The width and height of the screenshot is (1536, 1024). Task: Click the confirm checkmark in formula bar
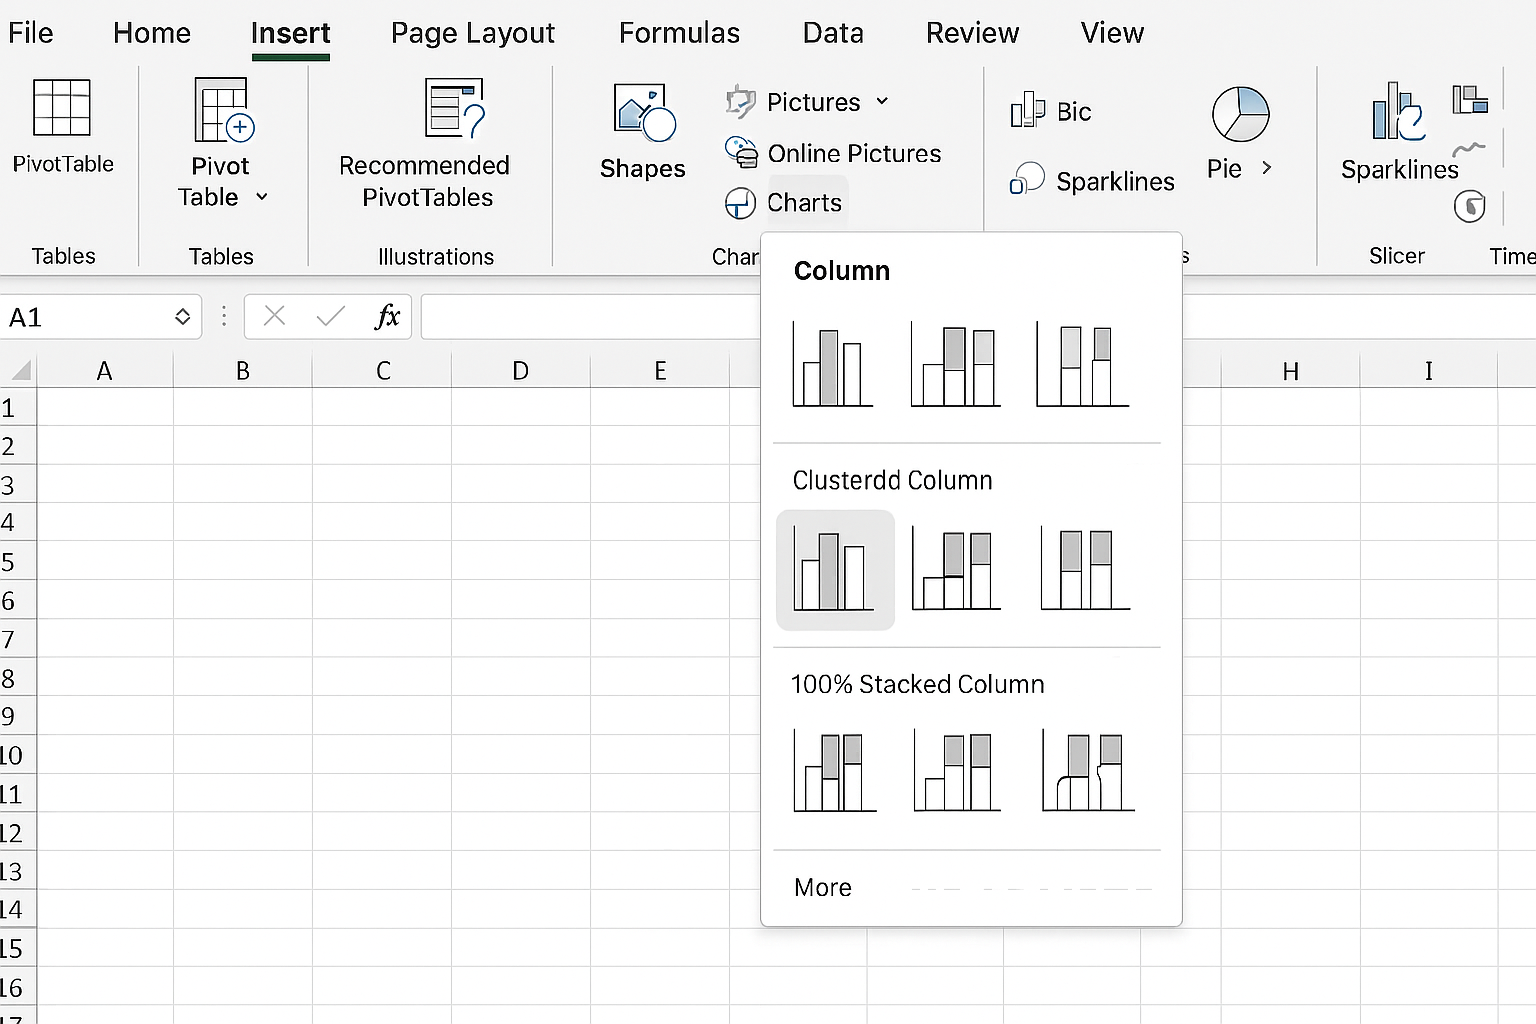click(x=330, y=317)
